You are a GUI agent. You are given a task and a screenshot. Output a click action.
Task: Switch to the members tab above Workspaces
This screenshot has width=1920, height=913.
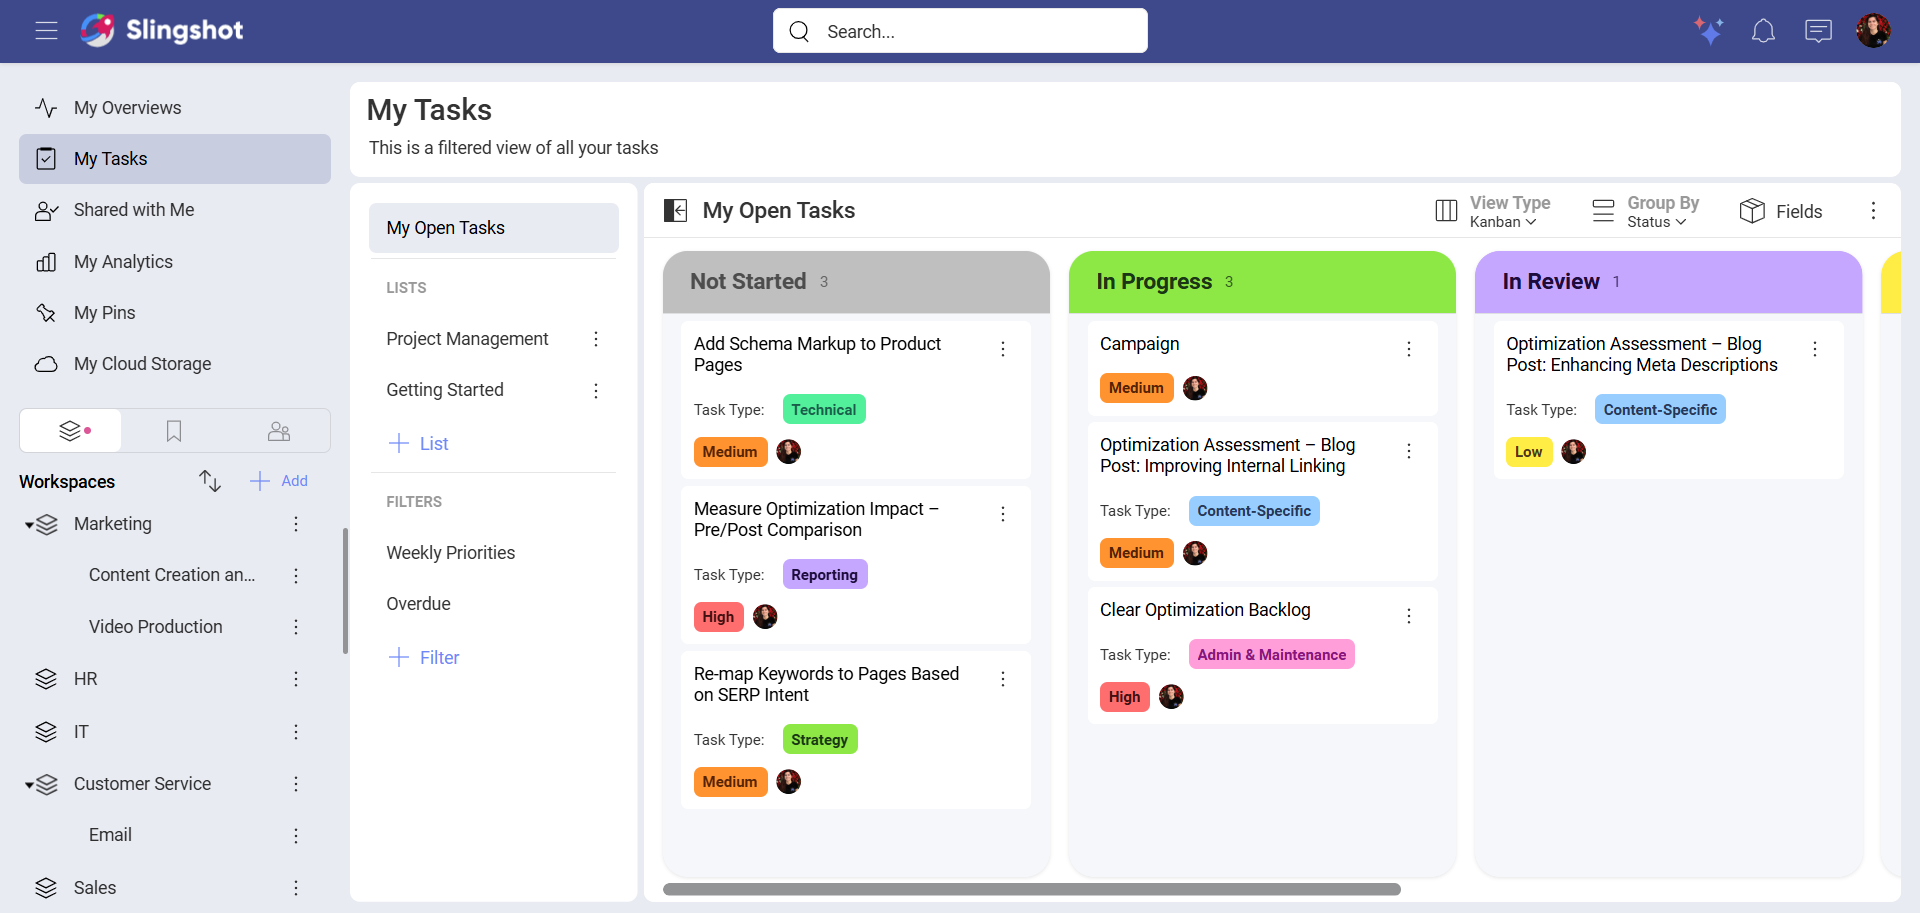click(278, 430)
